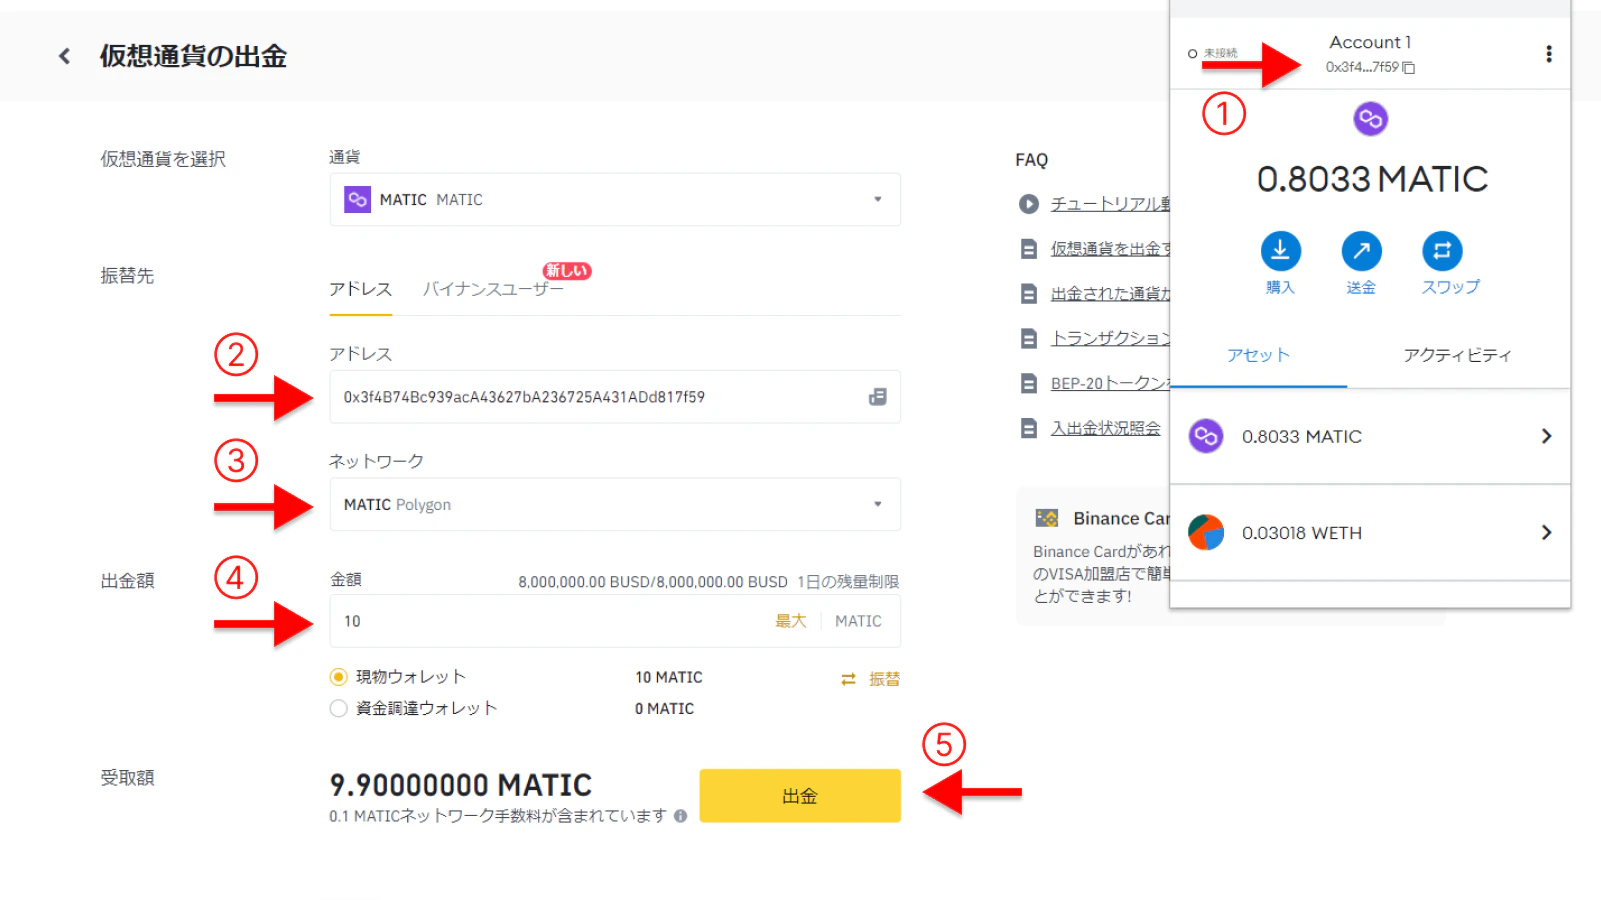Click 最大 to use maximum amount
This screenshot has height=900, width=1601.
[x=790, y=621]
